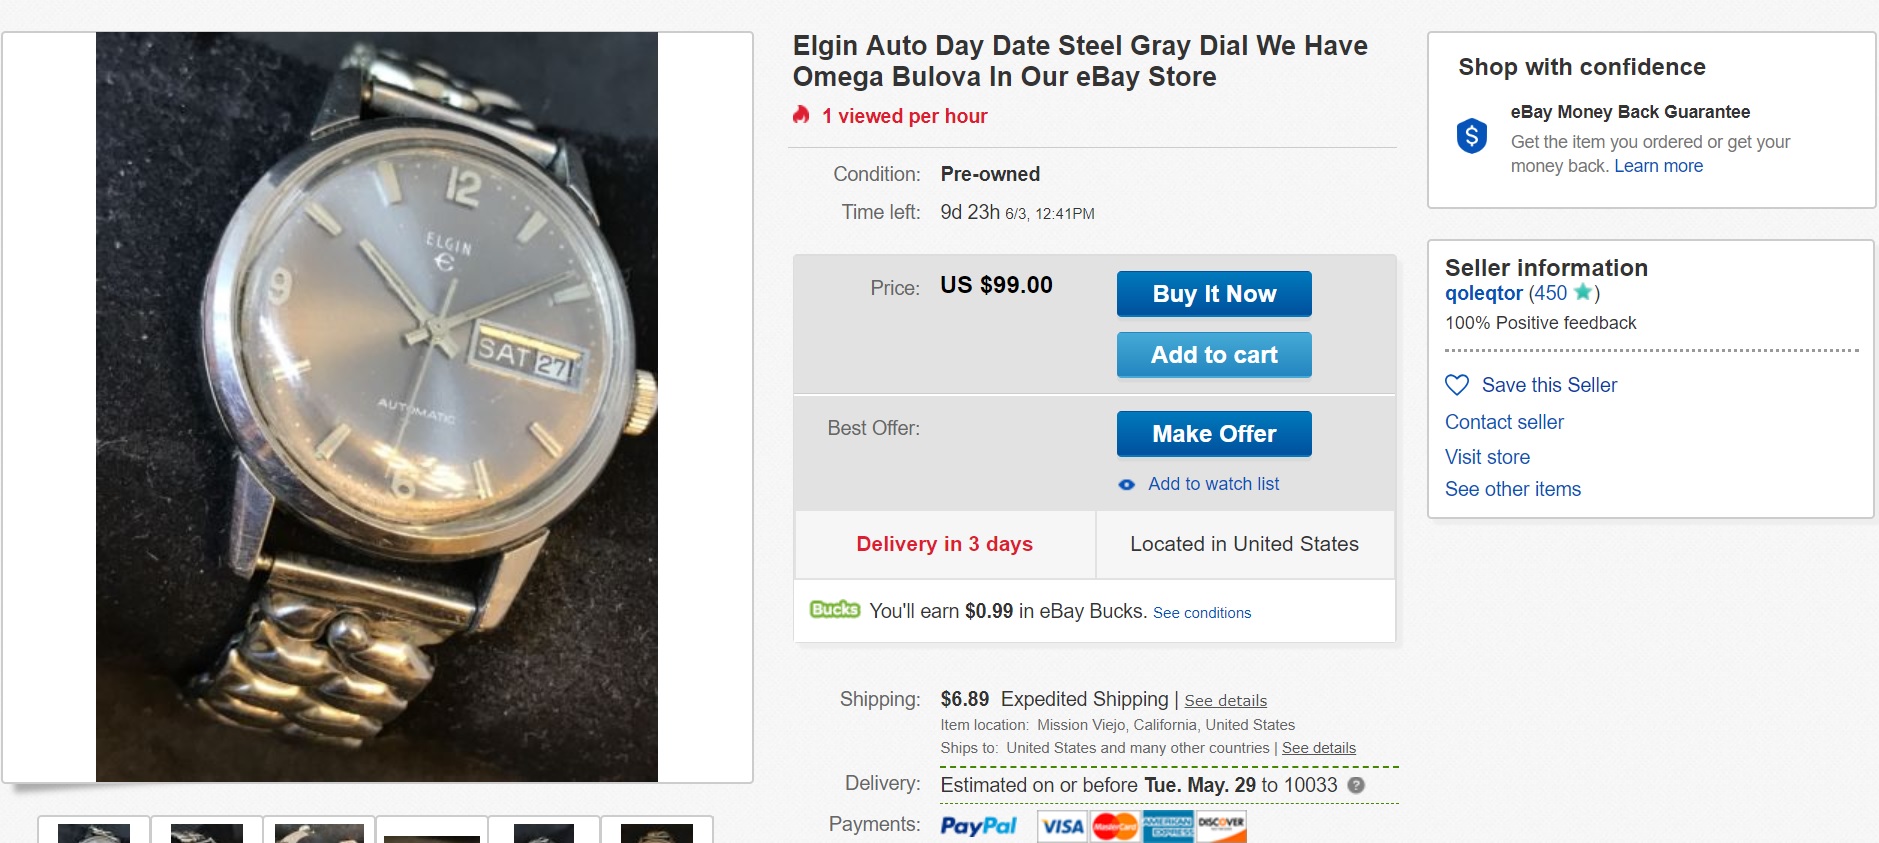Screen dimensions: 1879x843
Task: Click the delivery estimate help question mark
Action: [1356, 786]
